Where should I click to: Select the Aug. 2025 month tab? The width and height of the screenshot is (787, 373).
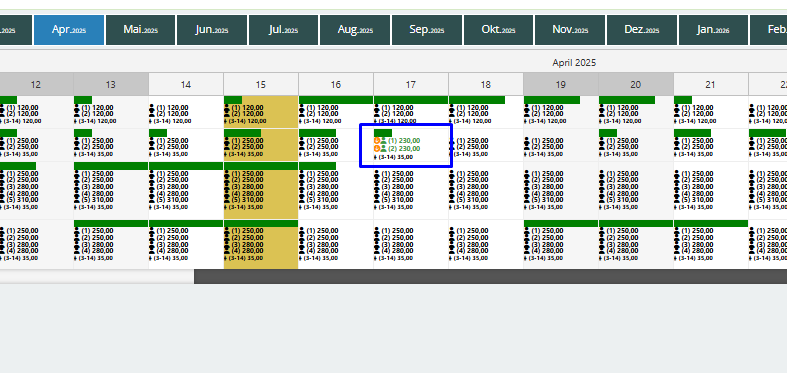click(x=355, y=30)
